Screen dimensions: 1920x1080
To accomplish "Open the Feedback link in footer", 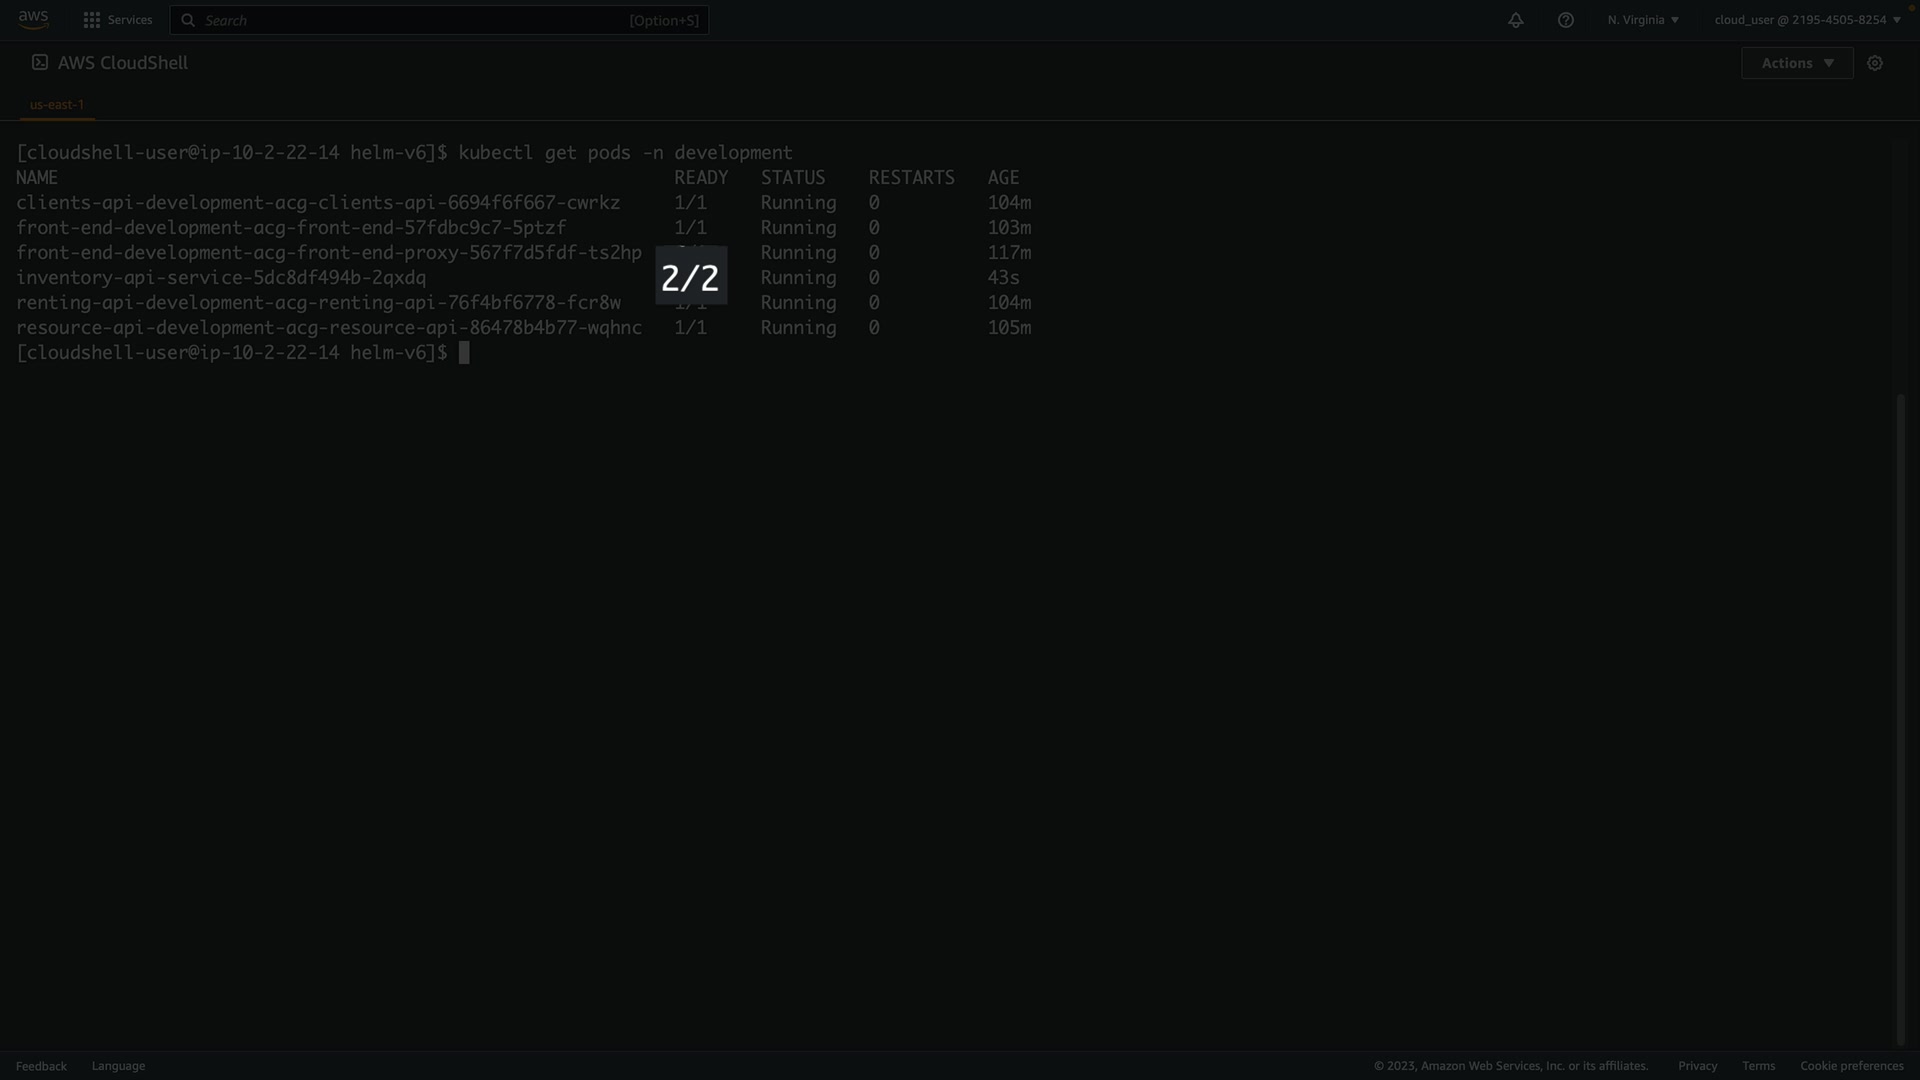I will click(x=41, y=1066).
